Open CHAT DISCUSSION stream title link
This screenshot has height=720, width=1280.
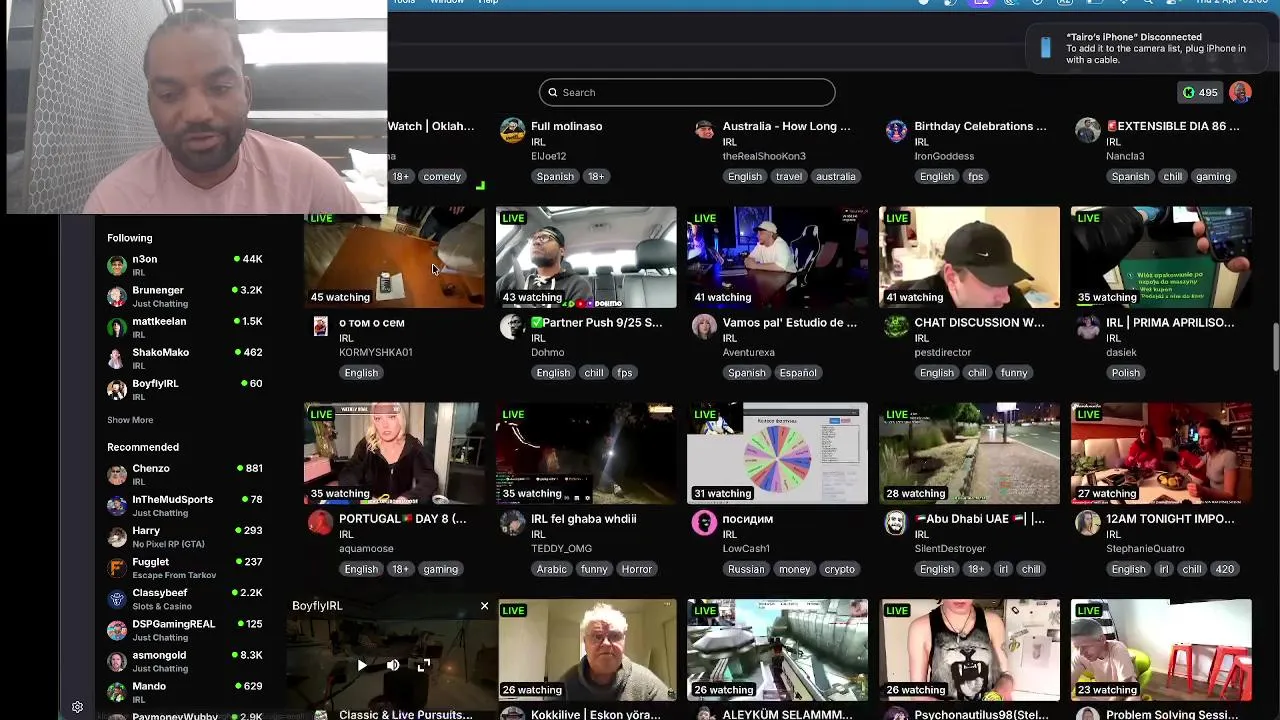pyautogui.click(x=979, y=323)
